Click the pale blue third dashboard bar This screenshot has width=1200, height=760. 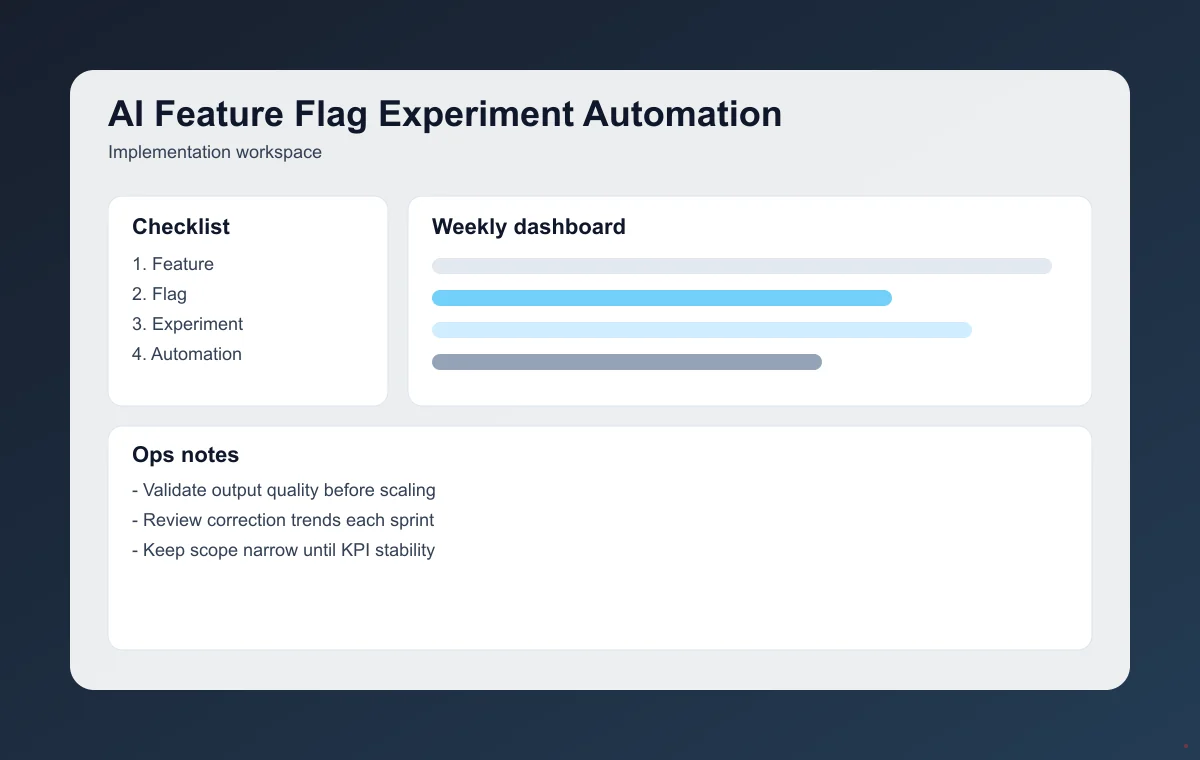(x=700, y=329)
